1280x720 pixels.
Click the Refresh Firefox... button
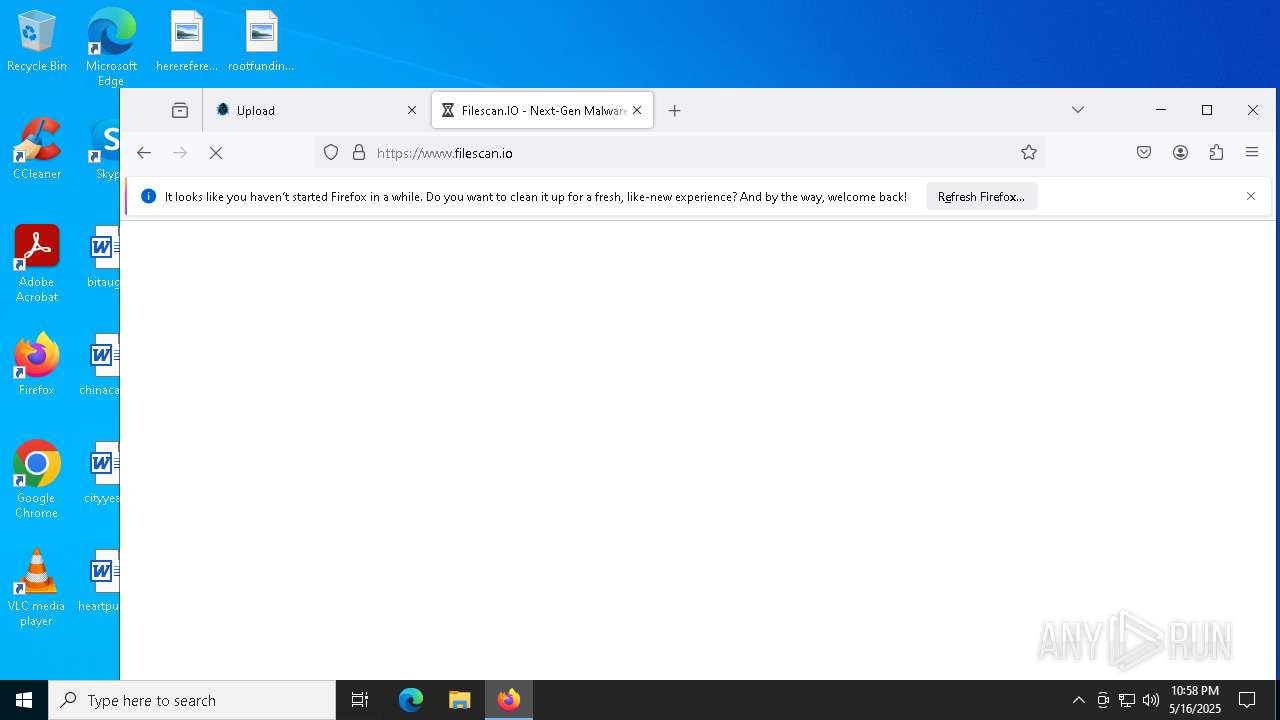pyautogui.click(x=981, y=197)
